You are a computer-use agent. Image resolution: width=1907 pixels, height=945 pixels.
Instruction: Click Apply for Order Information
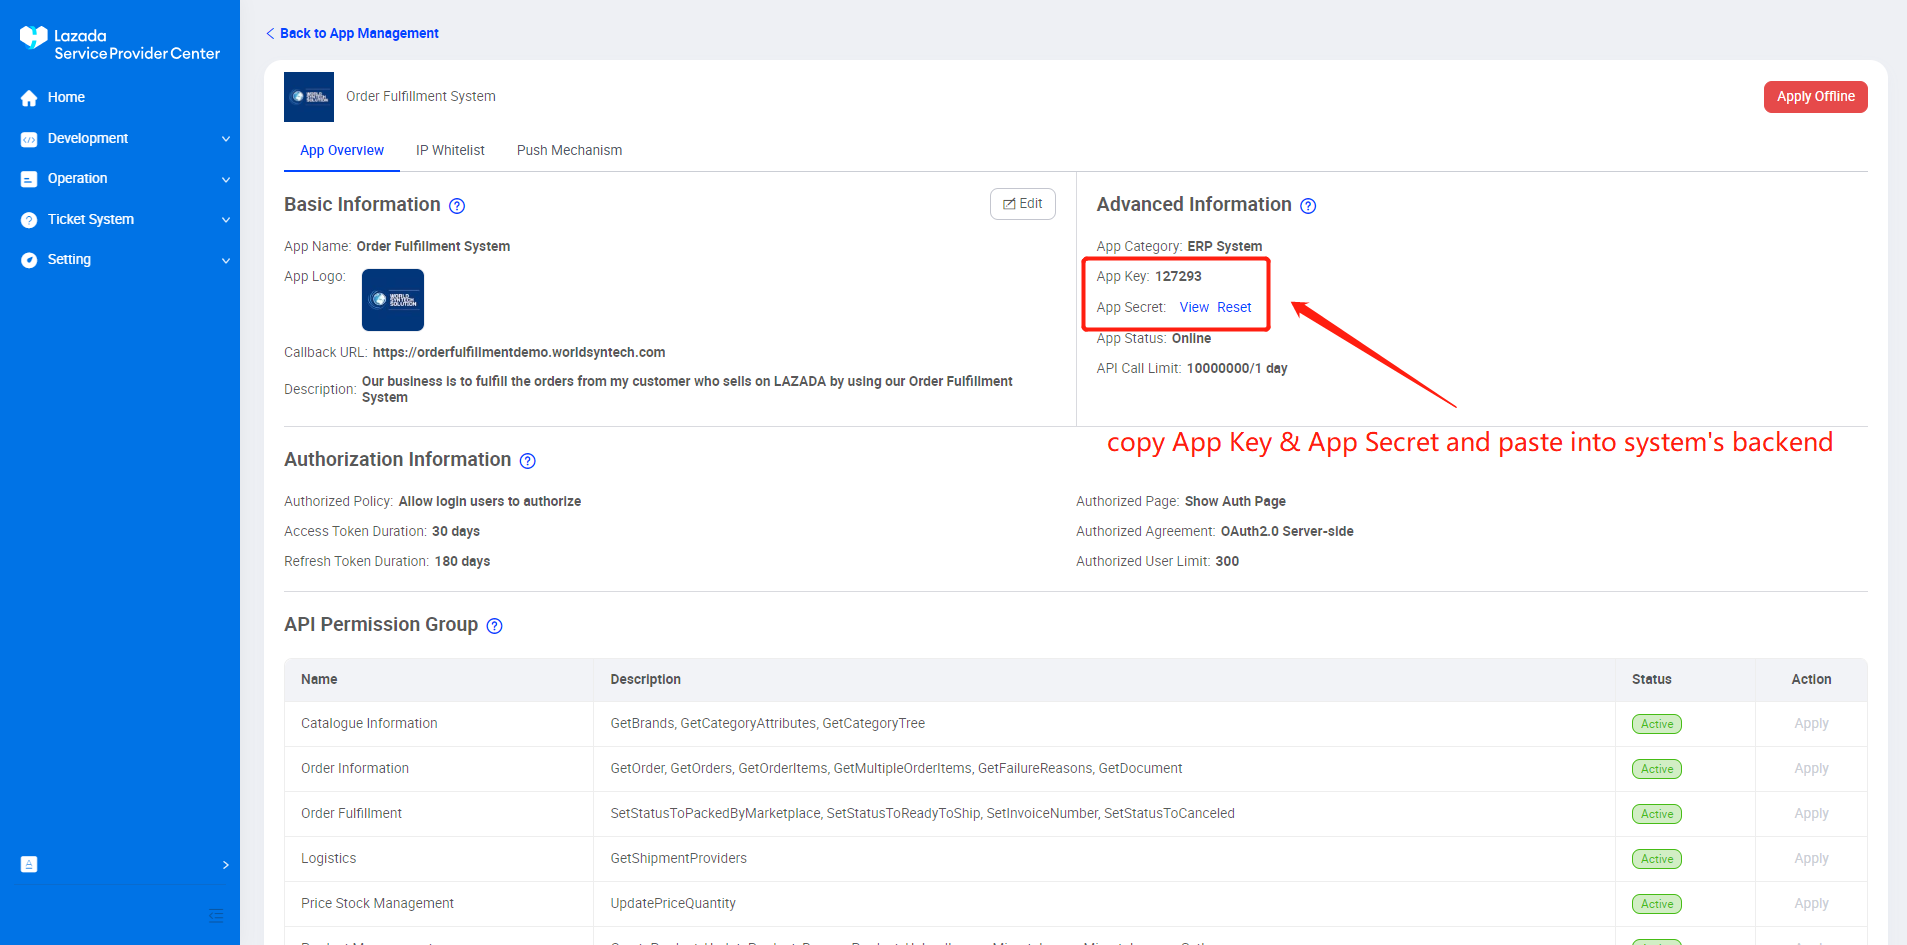(x=1811, y=769)
